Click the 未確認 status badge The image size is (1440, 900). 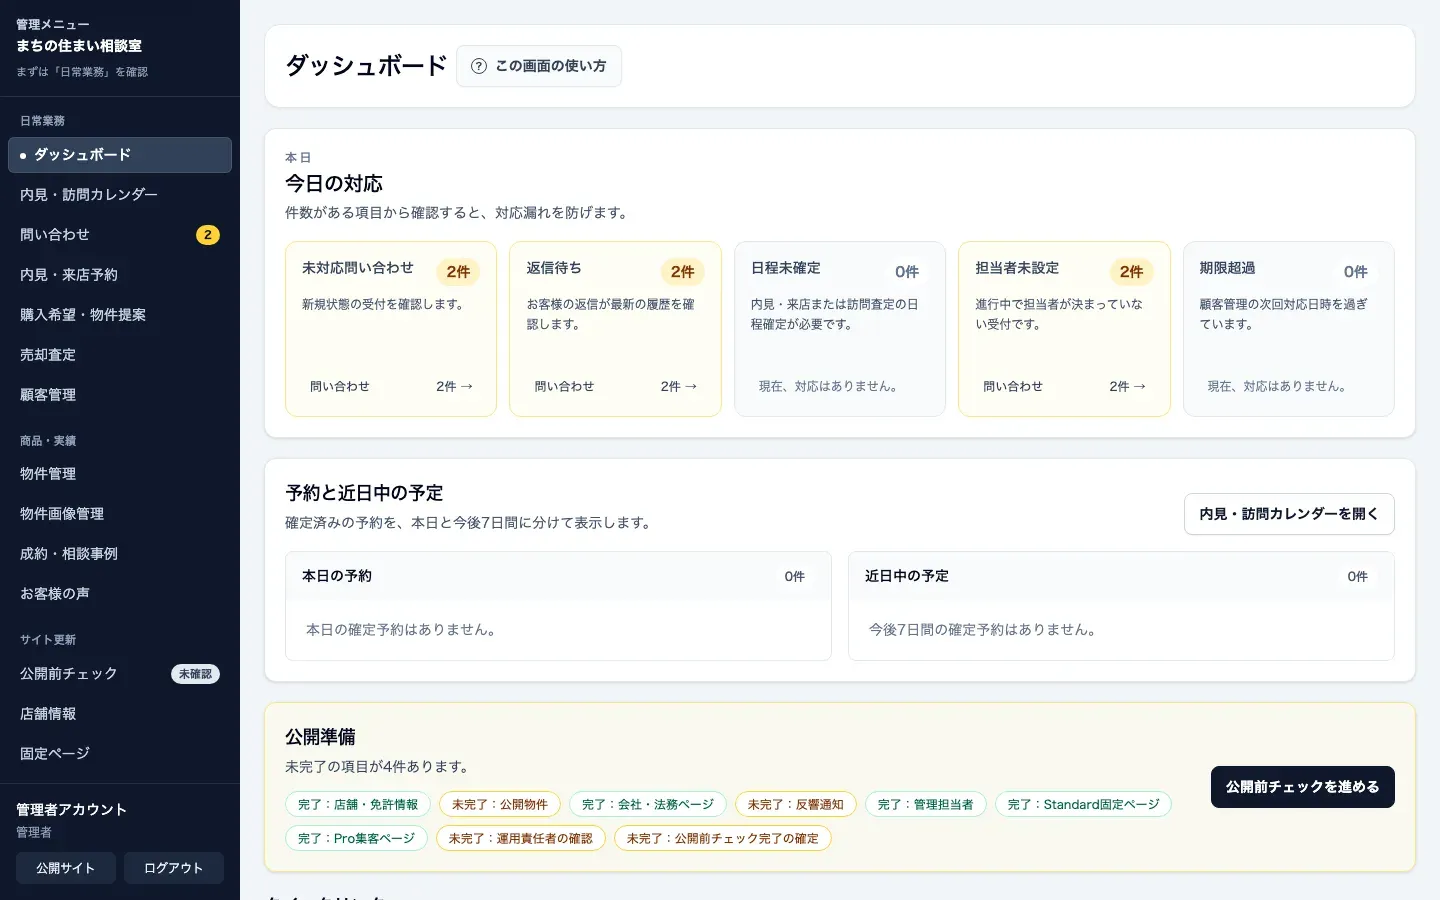coord(195,674)
